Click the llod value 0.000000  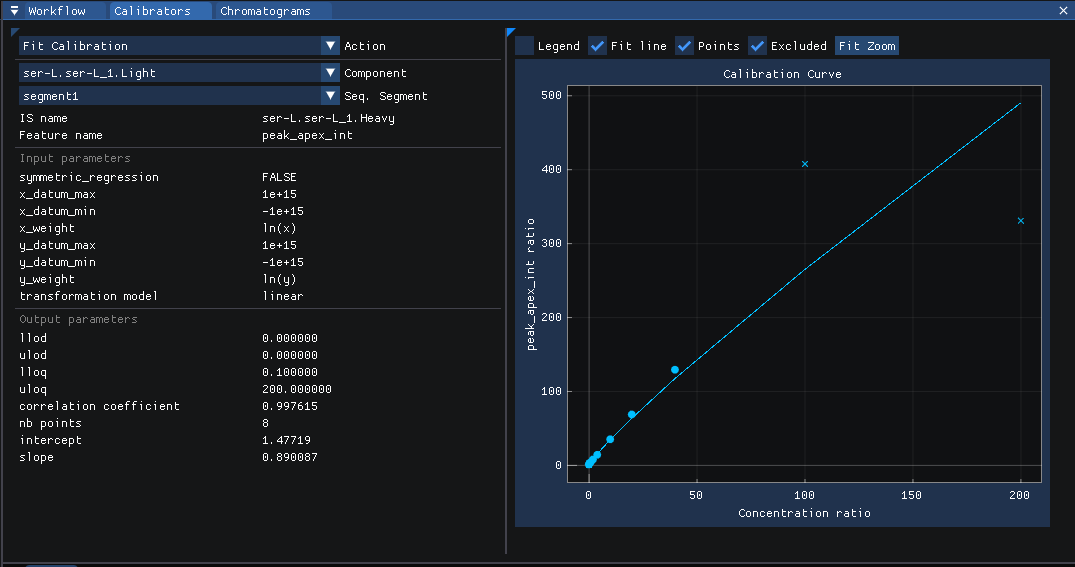(289, 338)
